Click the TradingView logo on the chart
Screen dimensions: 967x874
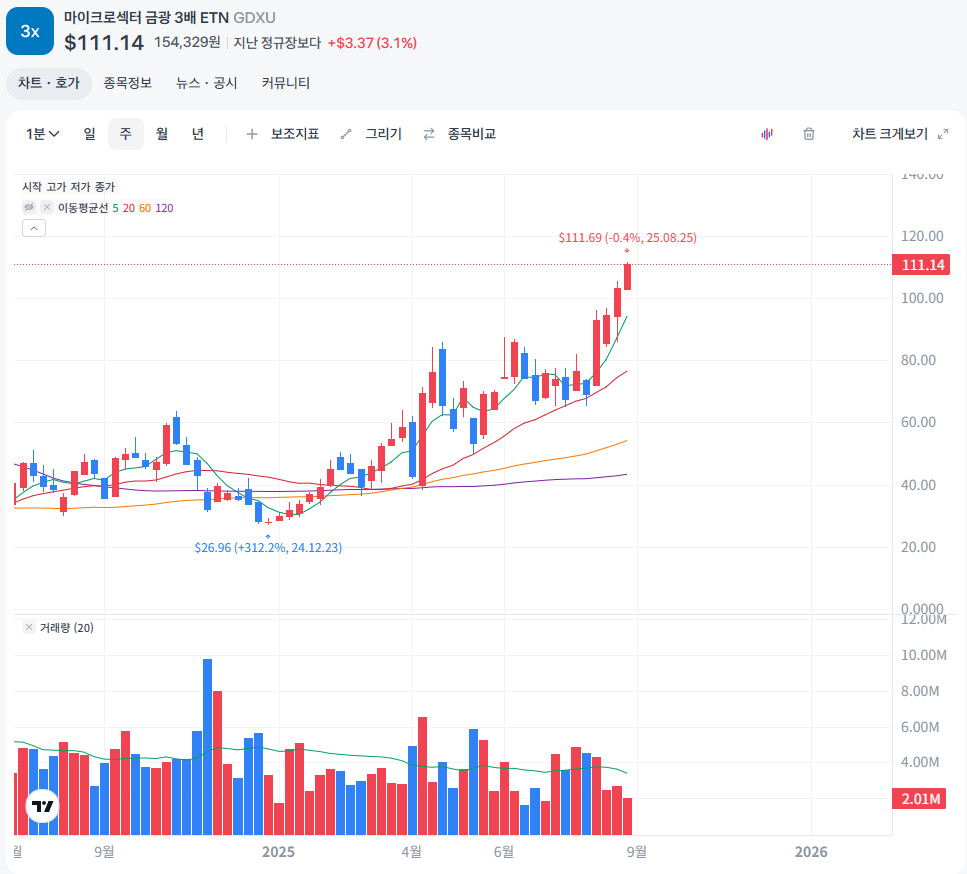point(43,806)
